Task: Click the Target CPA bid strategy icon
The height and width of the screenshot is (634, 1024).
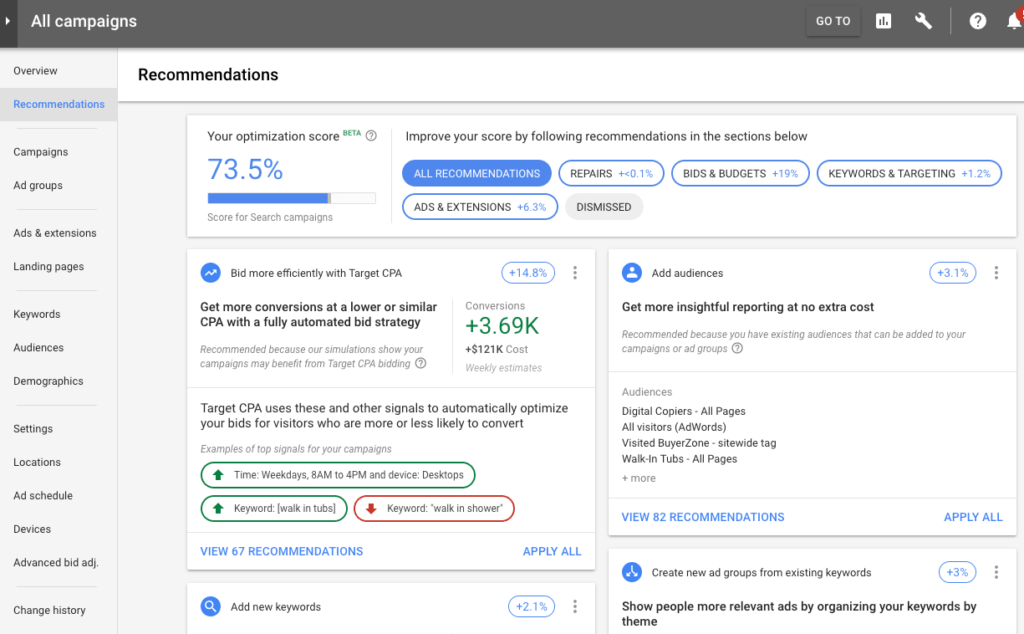Action: [211, 272]
